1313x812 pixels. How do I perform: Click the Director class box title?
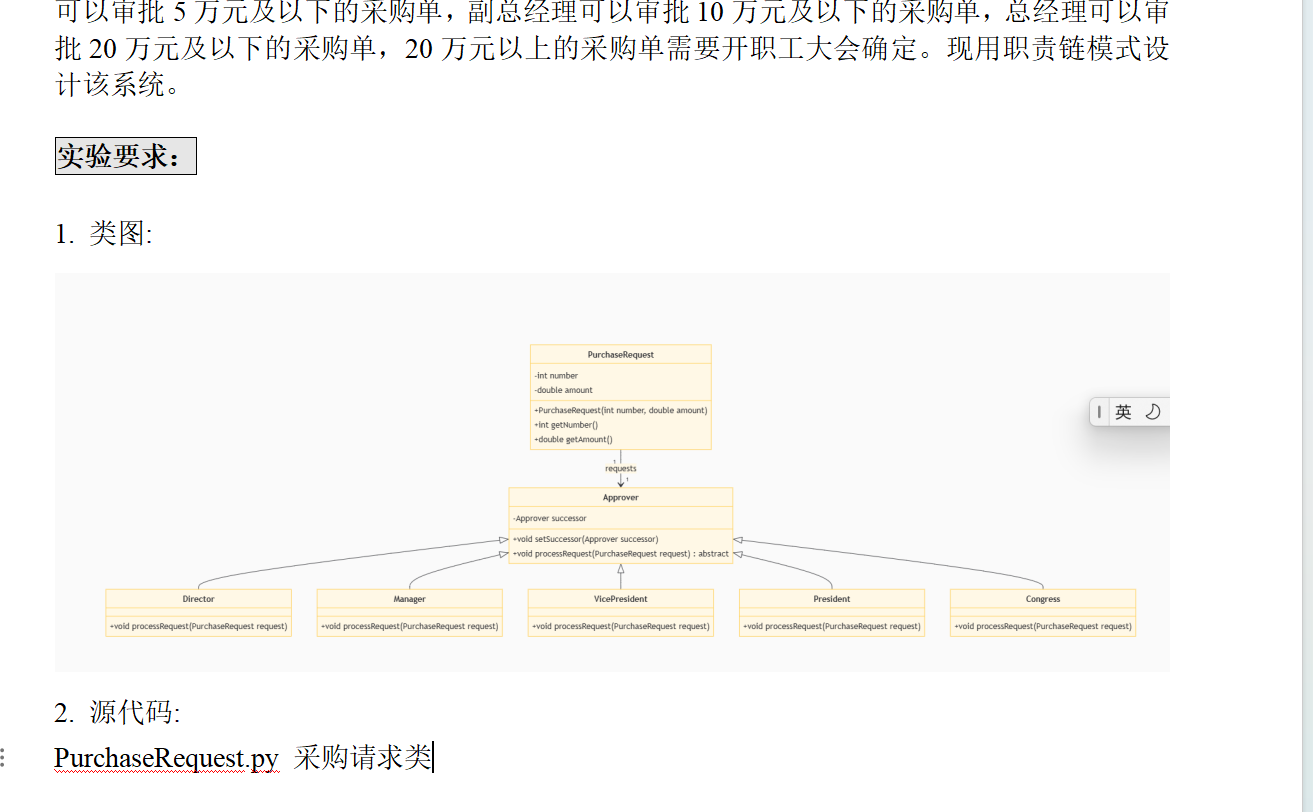[x=198, y=599]
